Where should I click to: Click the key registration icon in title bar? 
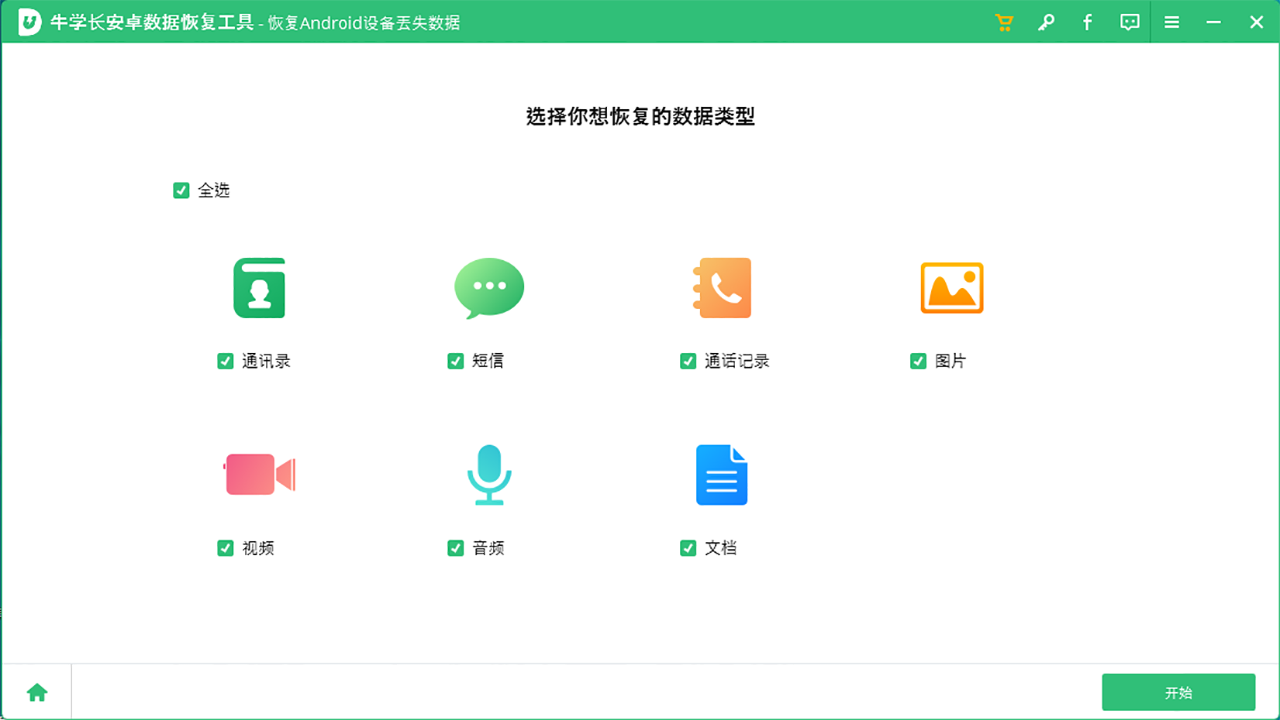coord(1045,21)
